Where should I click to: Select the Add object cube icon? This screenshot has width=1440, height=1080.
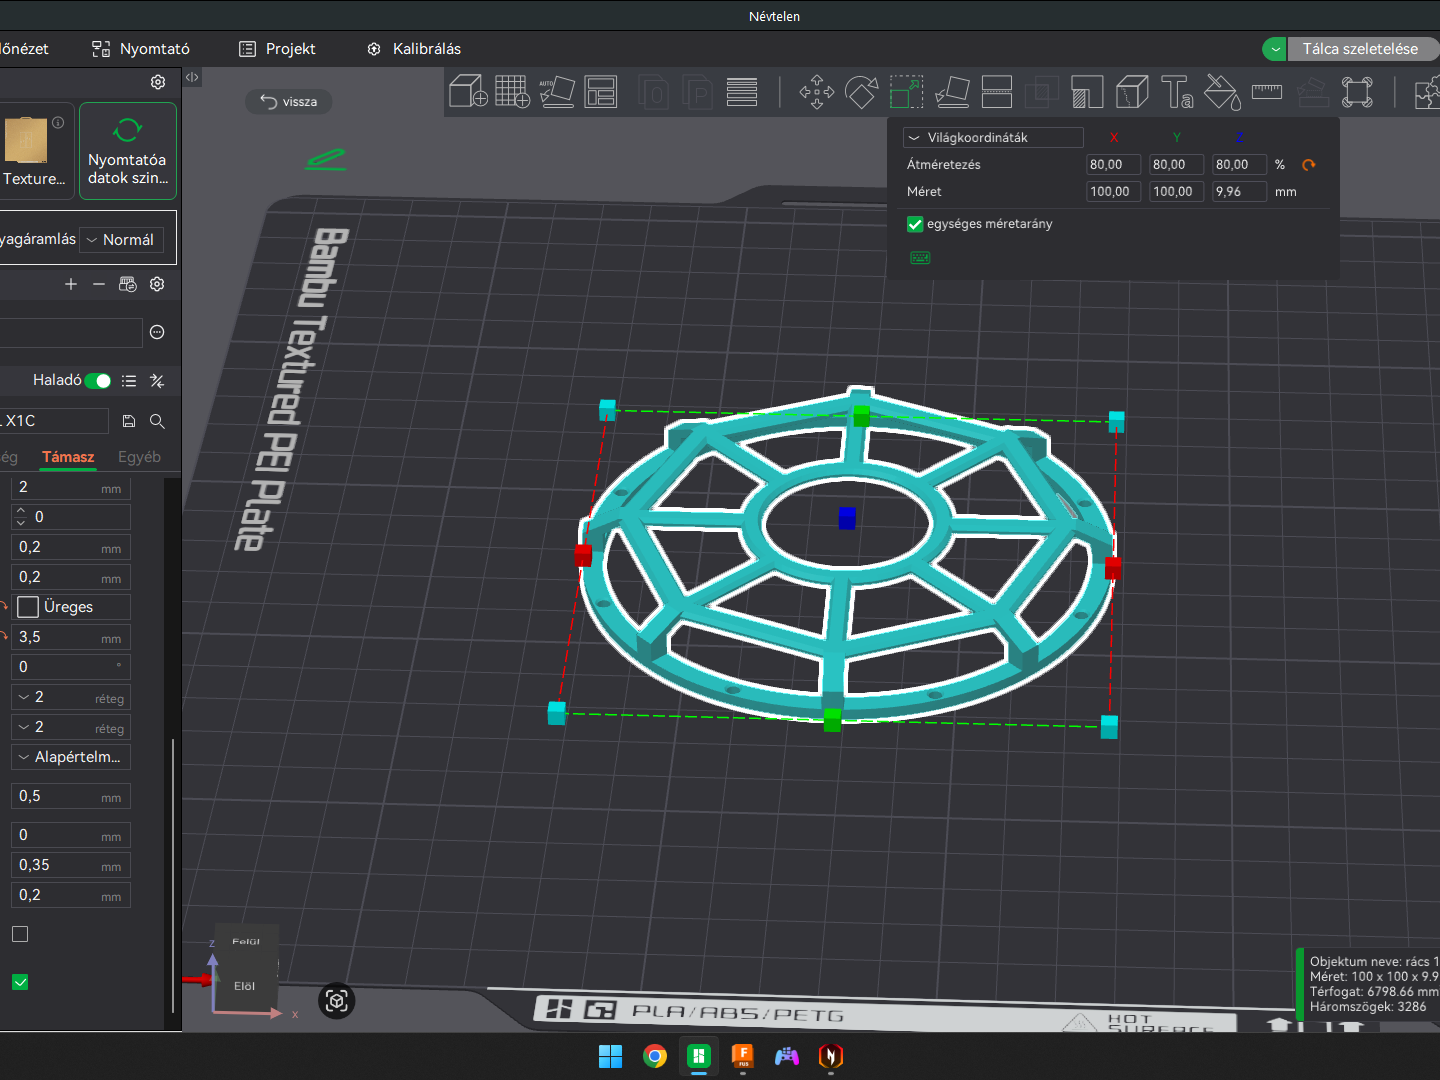coord(468,92)
